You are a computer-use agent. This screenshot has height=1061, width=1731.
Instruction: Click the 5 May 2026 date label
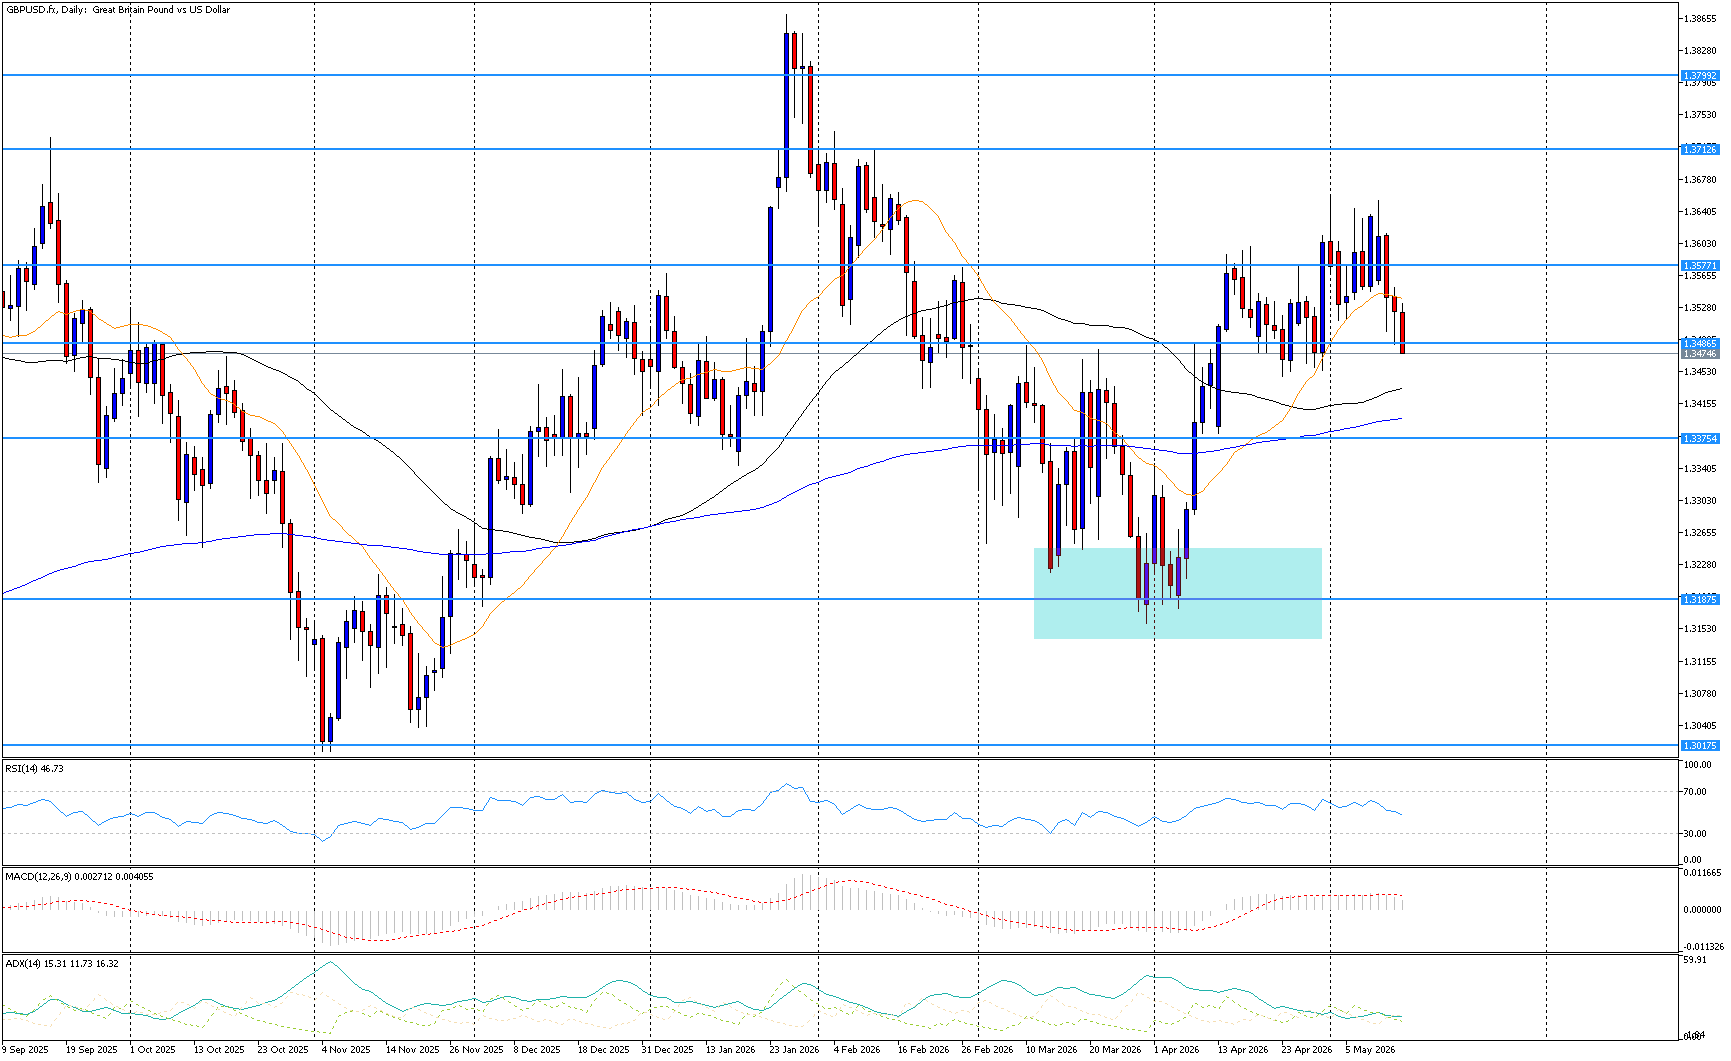1370,1049
